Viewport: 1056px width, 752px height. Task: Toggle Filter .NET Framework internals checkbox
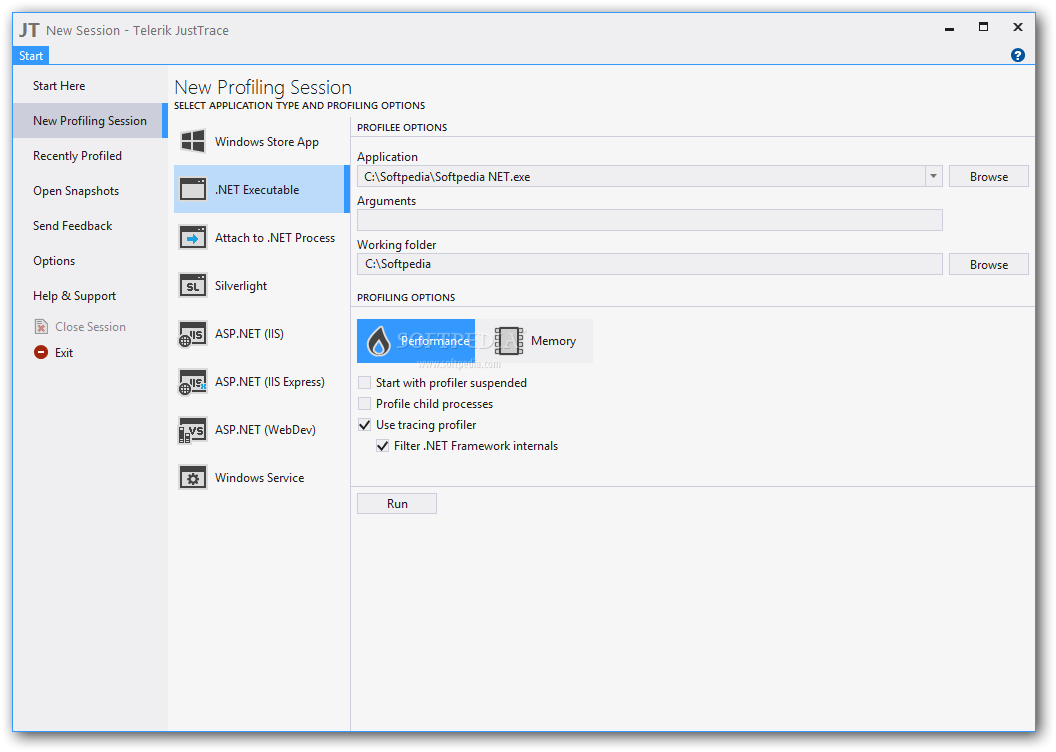(x=383, y=446)
